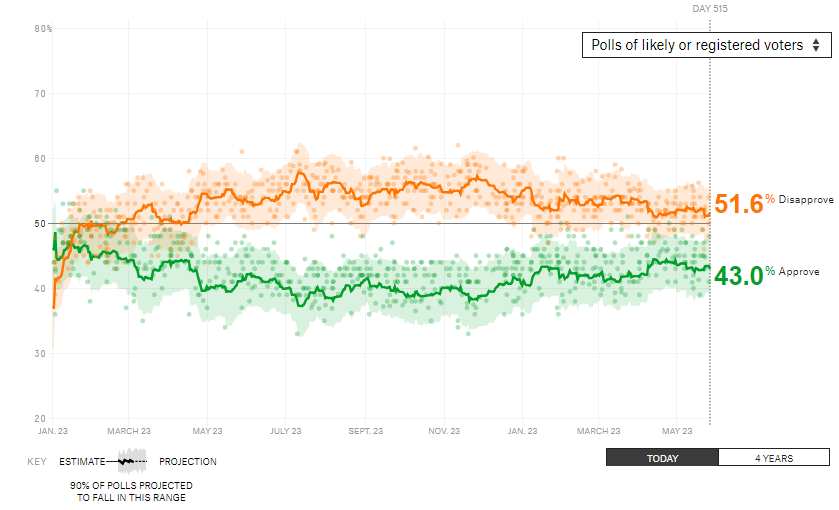The width and height of the screenshot is (839, 510).
Task: Click the dropdown up-down arrow icon
Action: [816, 45]
